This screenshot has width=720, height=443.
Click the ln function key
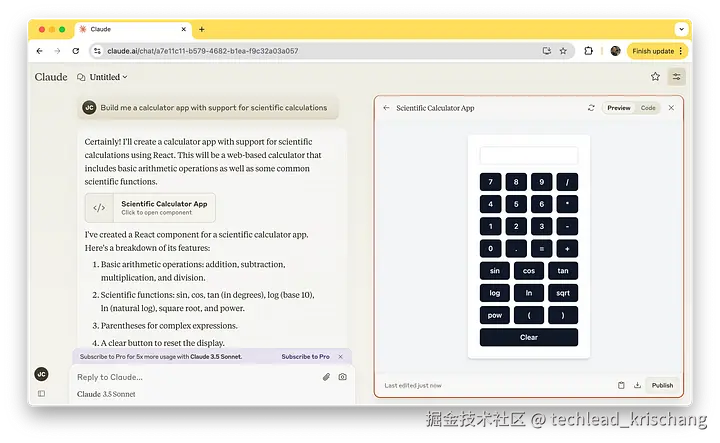[x=529, y=293]
